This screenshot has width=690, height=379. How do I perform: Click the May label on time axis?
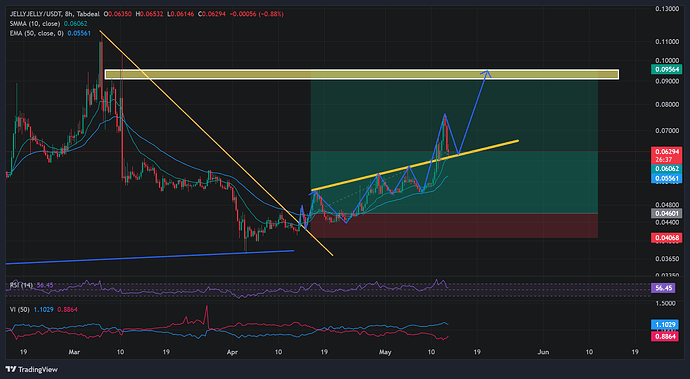pyautogui.click(x=385, y=352)
